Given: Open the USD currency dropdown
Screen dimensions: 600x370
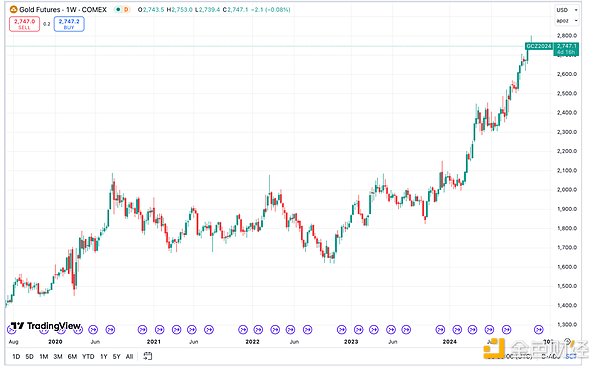Looking at the screenshot, I should (567, 10).
